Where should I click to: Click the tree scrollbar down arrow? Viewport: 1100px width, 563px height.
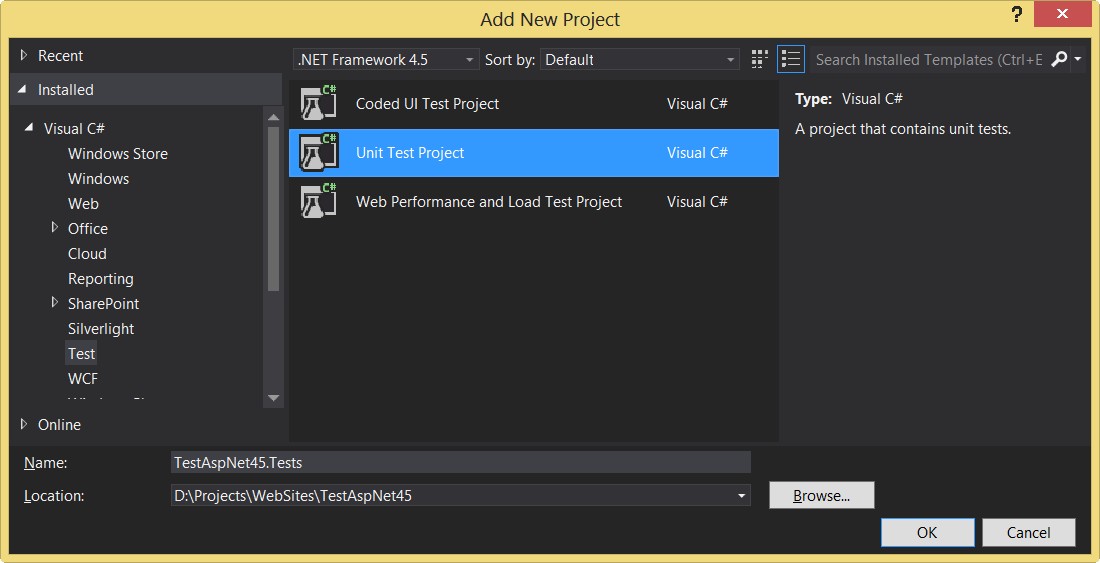point(274,398)
